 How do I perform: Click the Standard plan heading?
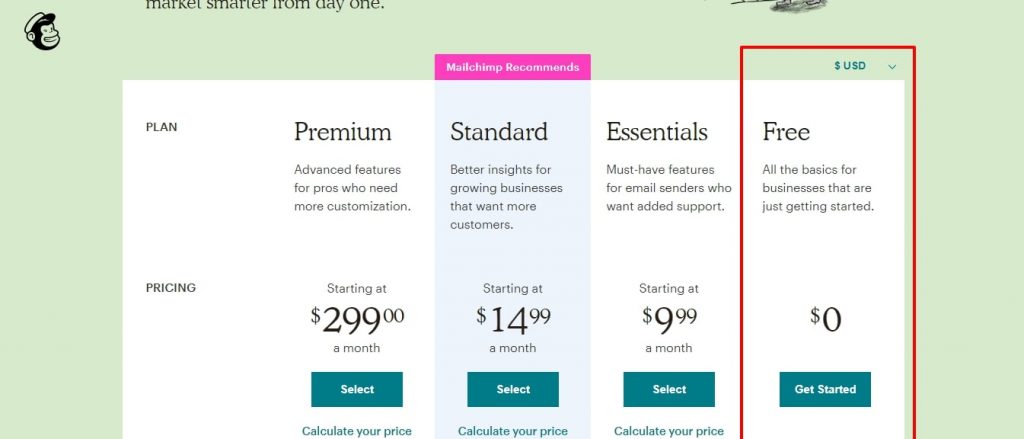[x=499, y=132]
